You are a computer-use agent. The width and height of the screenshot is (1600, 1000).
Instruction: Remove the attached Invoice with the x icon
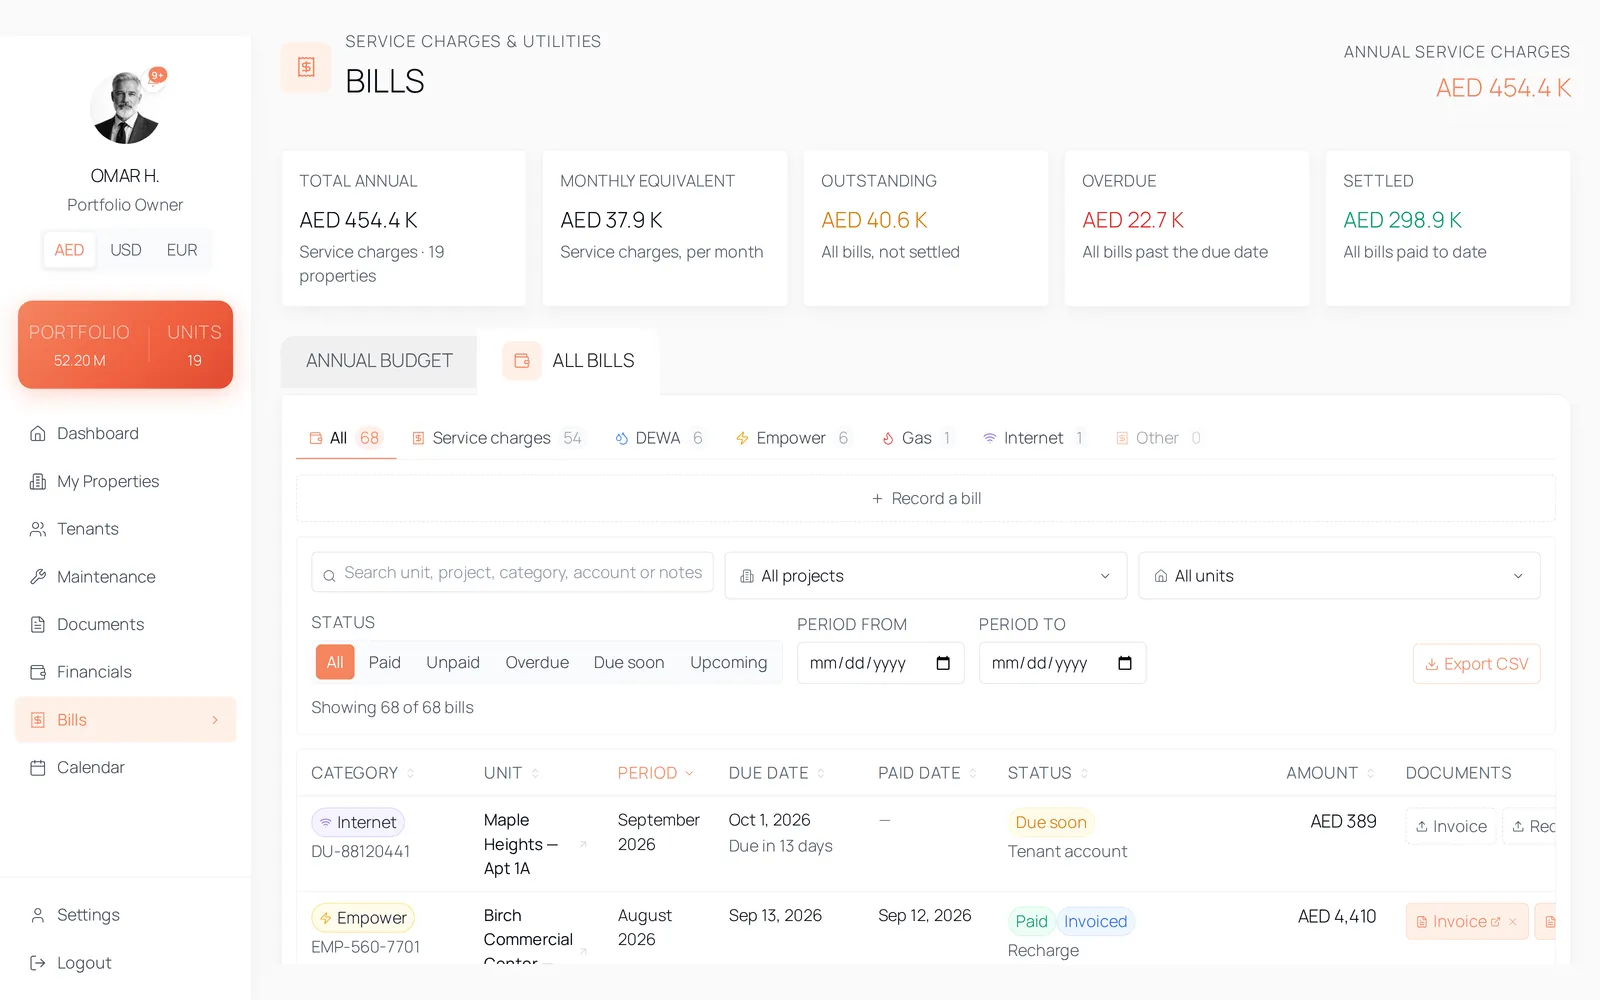(1513, 922)
